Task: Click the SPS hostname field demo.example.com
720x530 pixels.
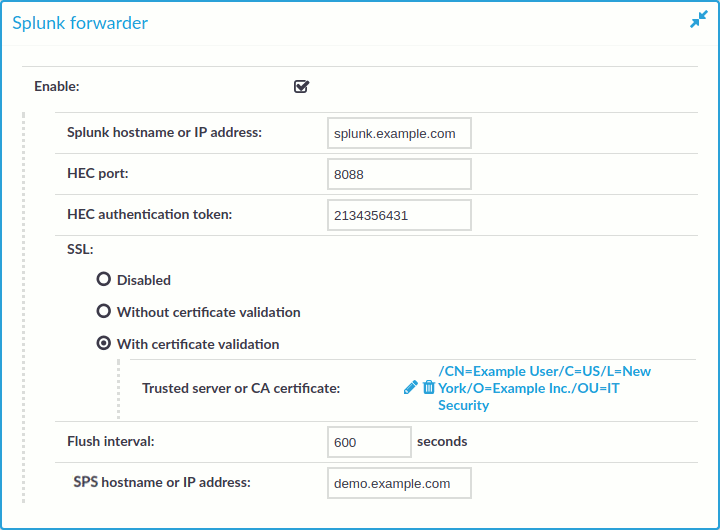Action: click(399, 483)
